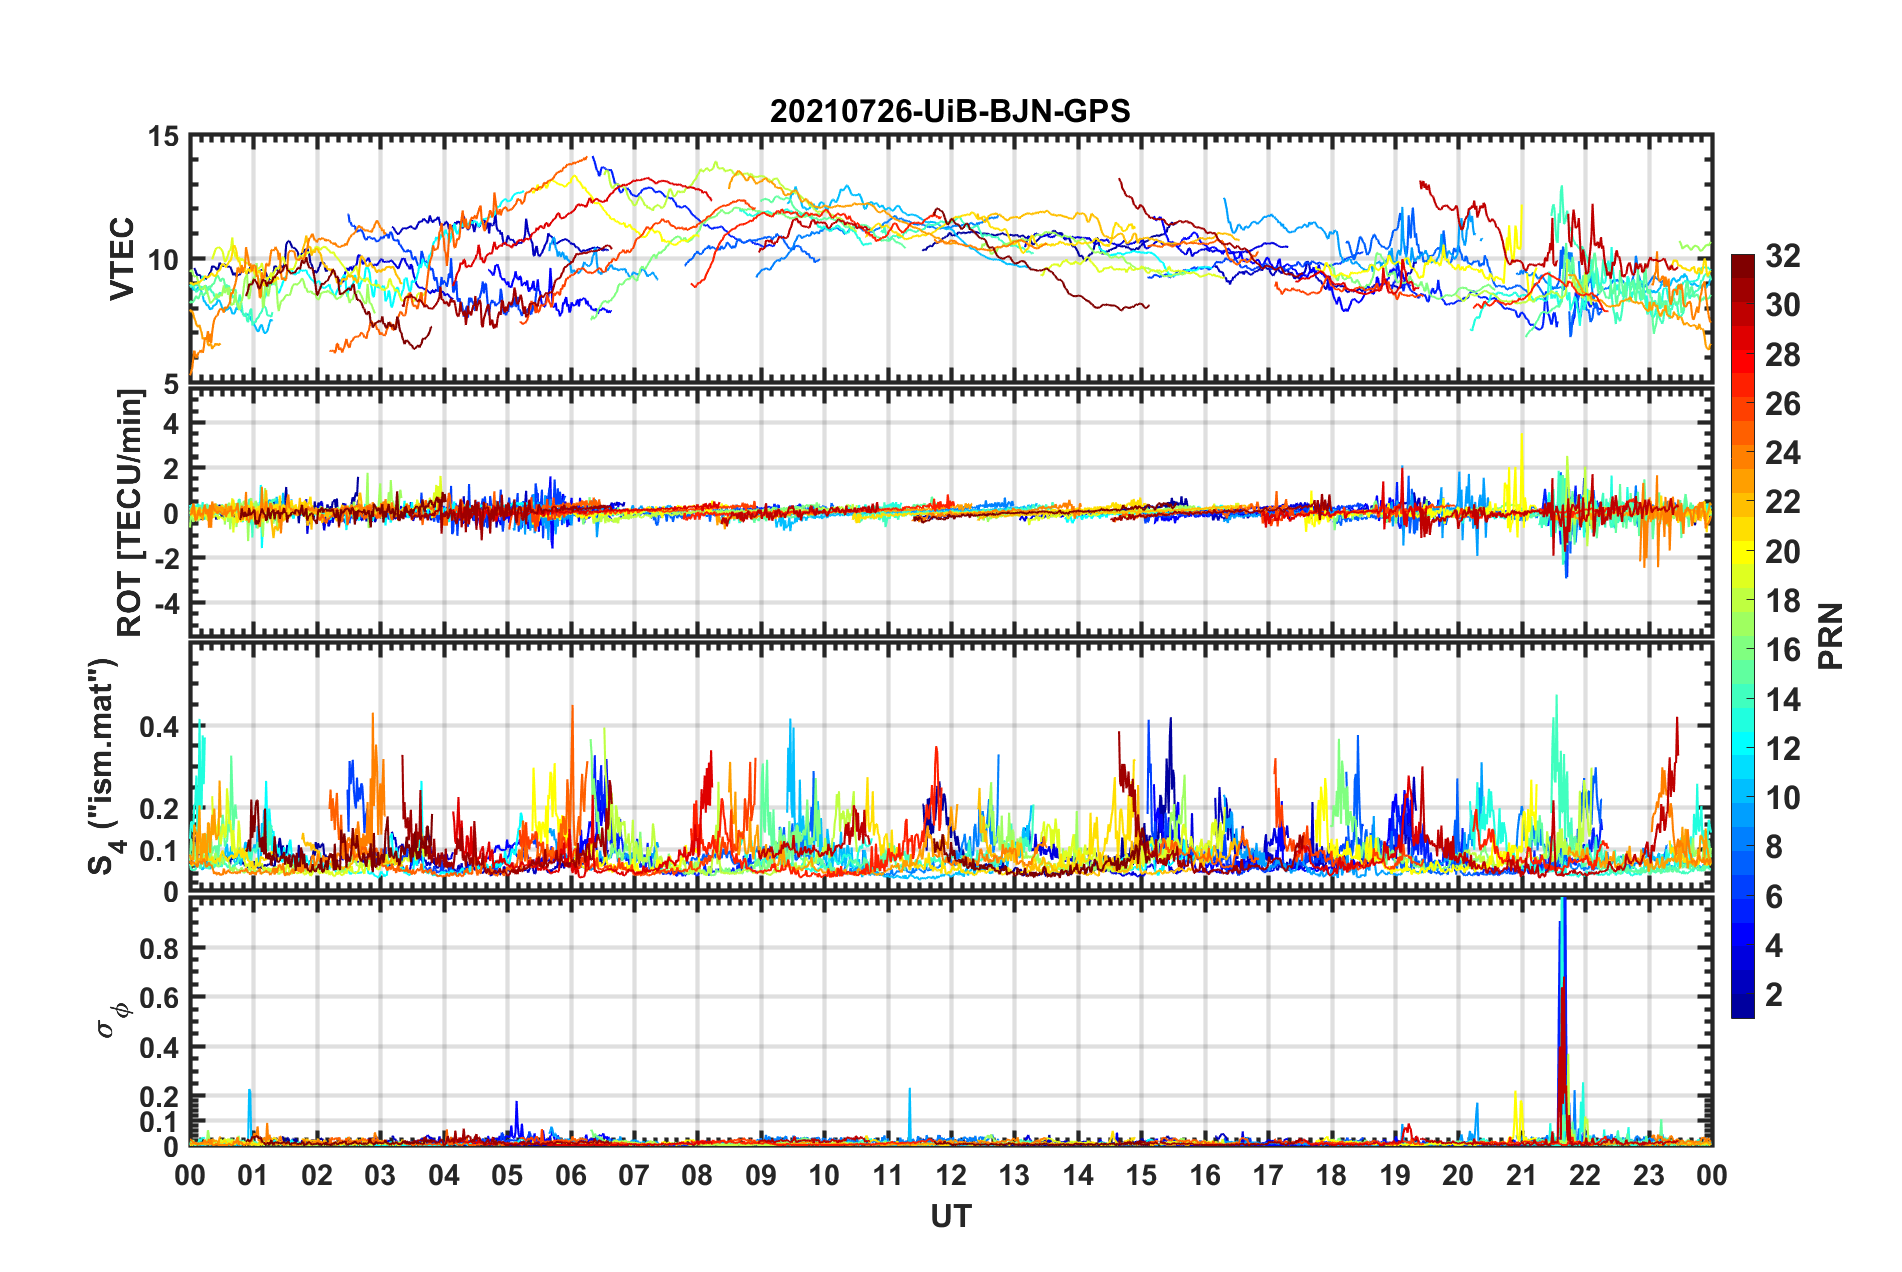Select the VTEC y-axis label
The image size is (1902, 1272).
click(122, 258)
